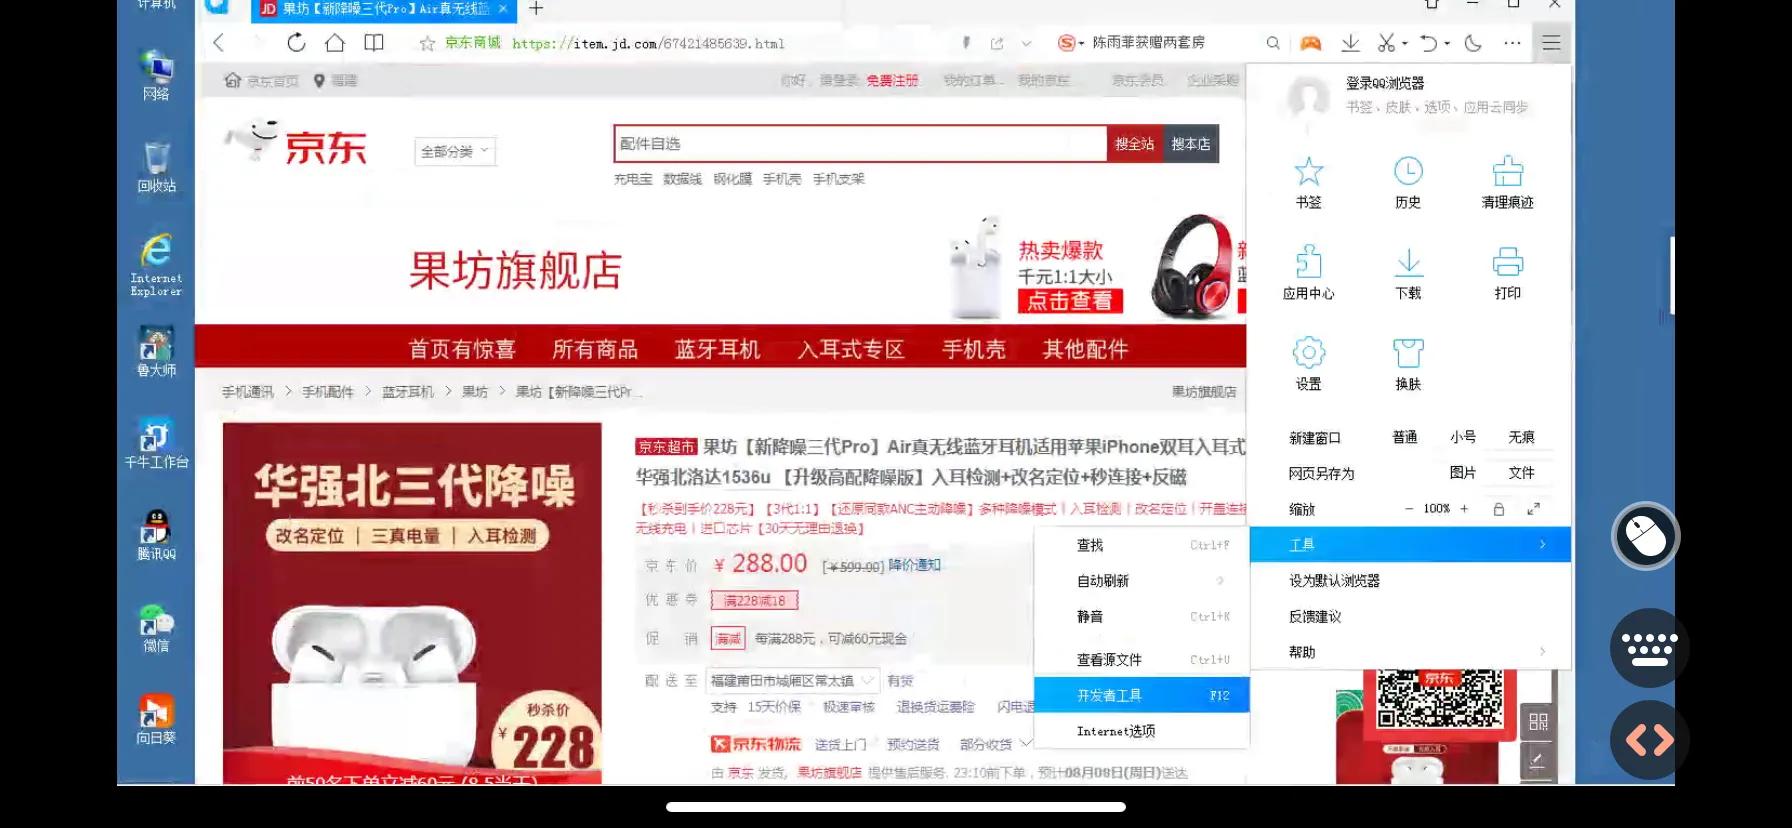Click the Clear traces (清理痕迹) icon
Screen dimensions: 1792x828
1507,171
